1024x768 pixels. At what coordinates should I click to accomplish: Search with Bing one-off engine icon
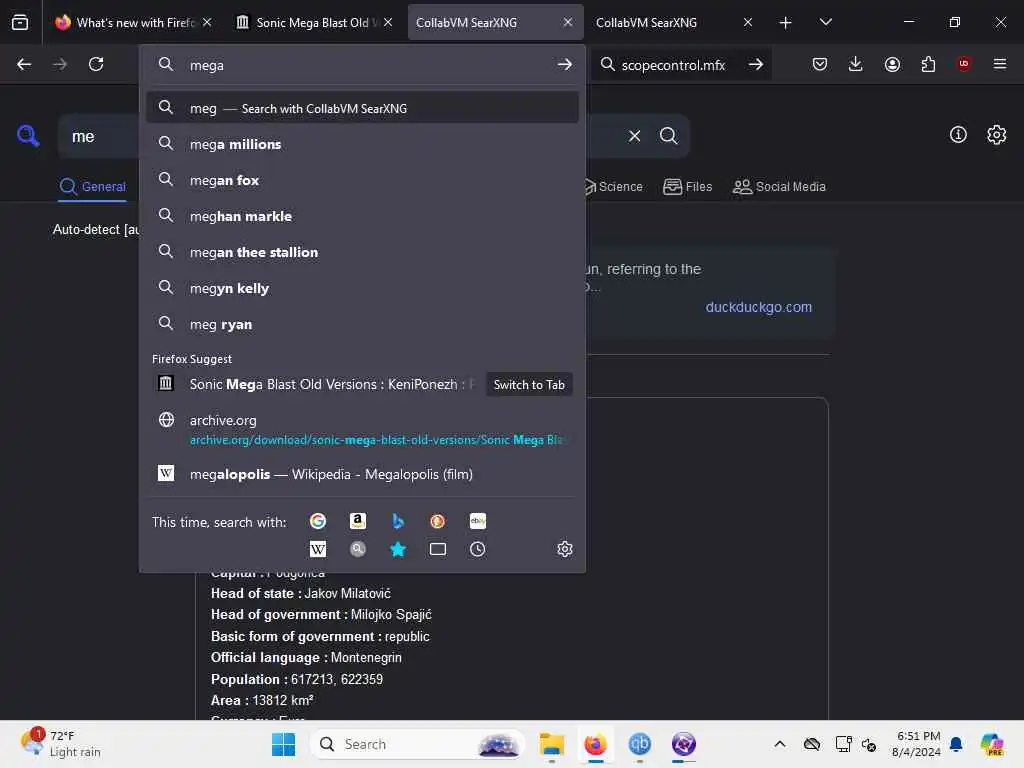click(398, 520)
